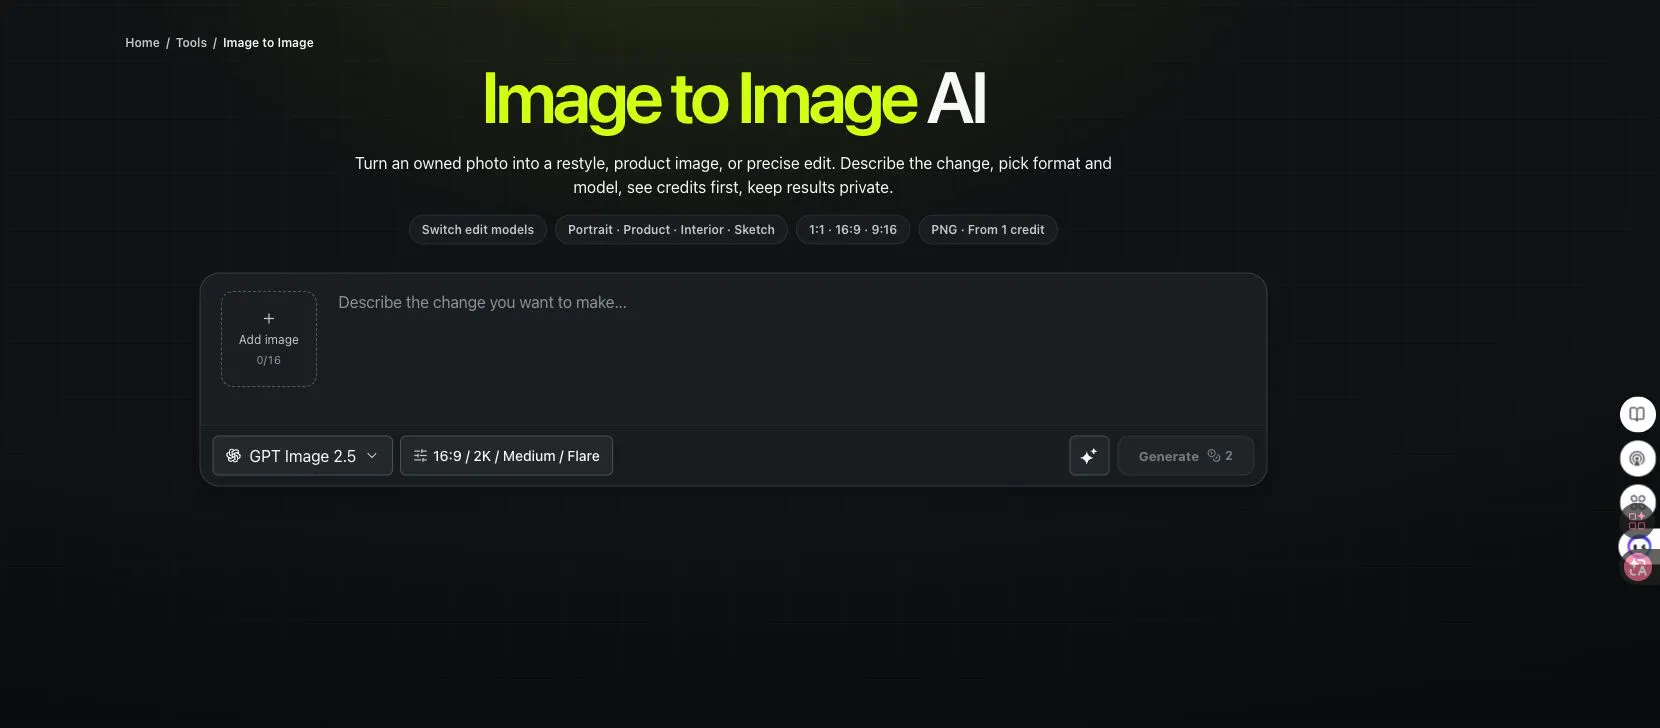This screenshot has height=728, width=1660.
Task: Click the sliders icon beside 16:9 settings
Action: tap(420, 456)
